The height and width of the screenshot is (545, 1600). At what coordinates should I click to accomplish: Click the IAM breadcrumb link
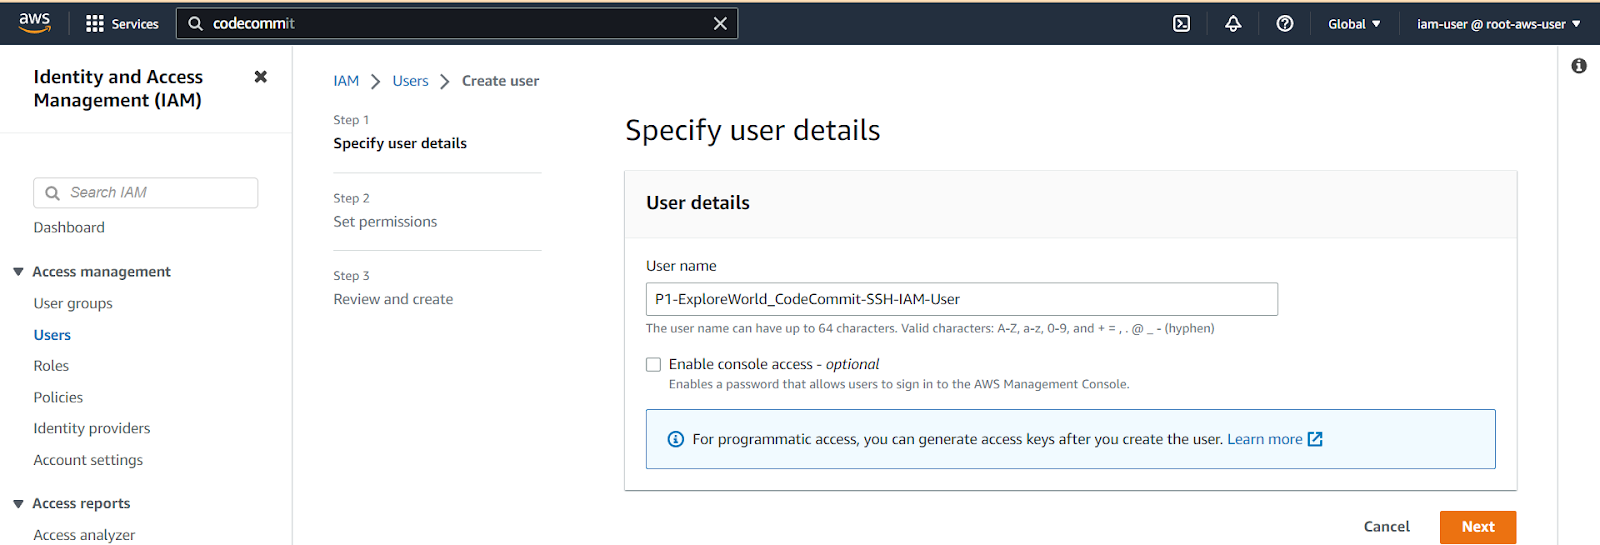coord(346,81)
